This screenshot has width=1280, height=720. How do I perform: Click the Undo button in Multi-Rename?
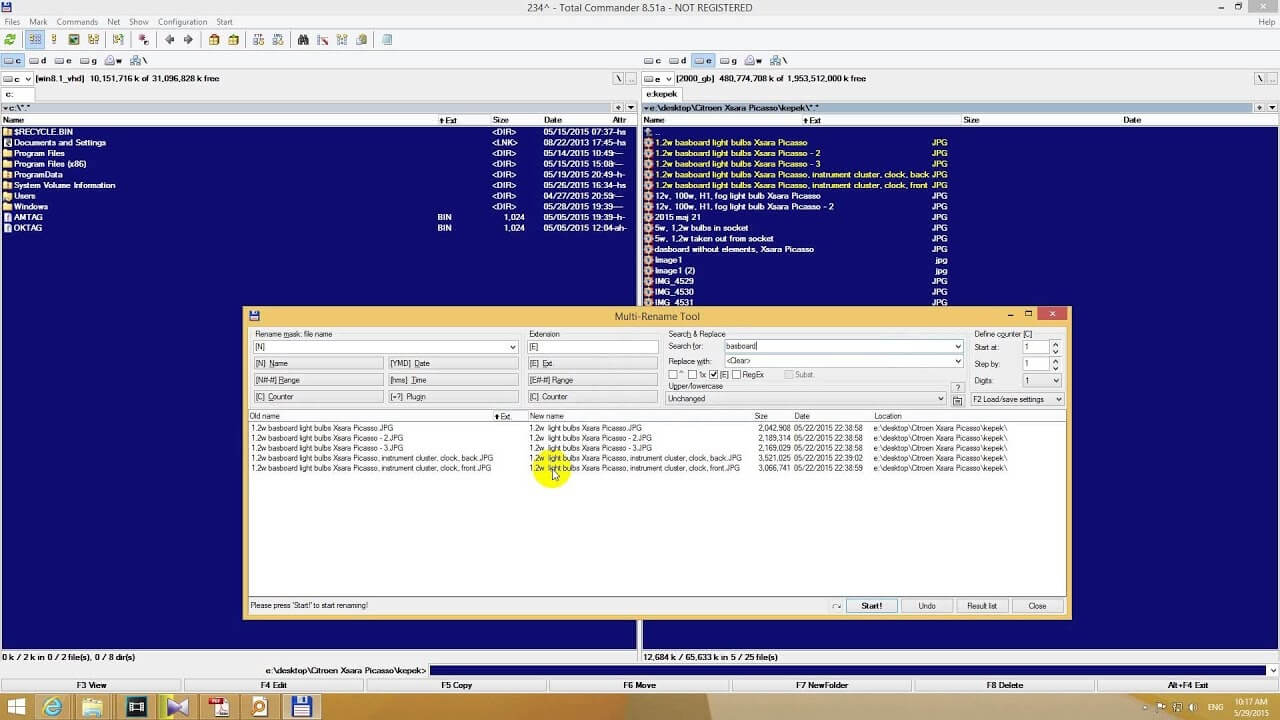pos(927,606)
